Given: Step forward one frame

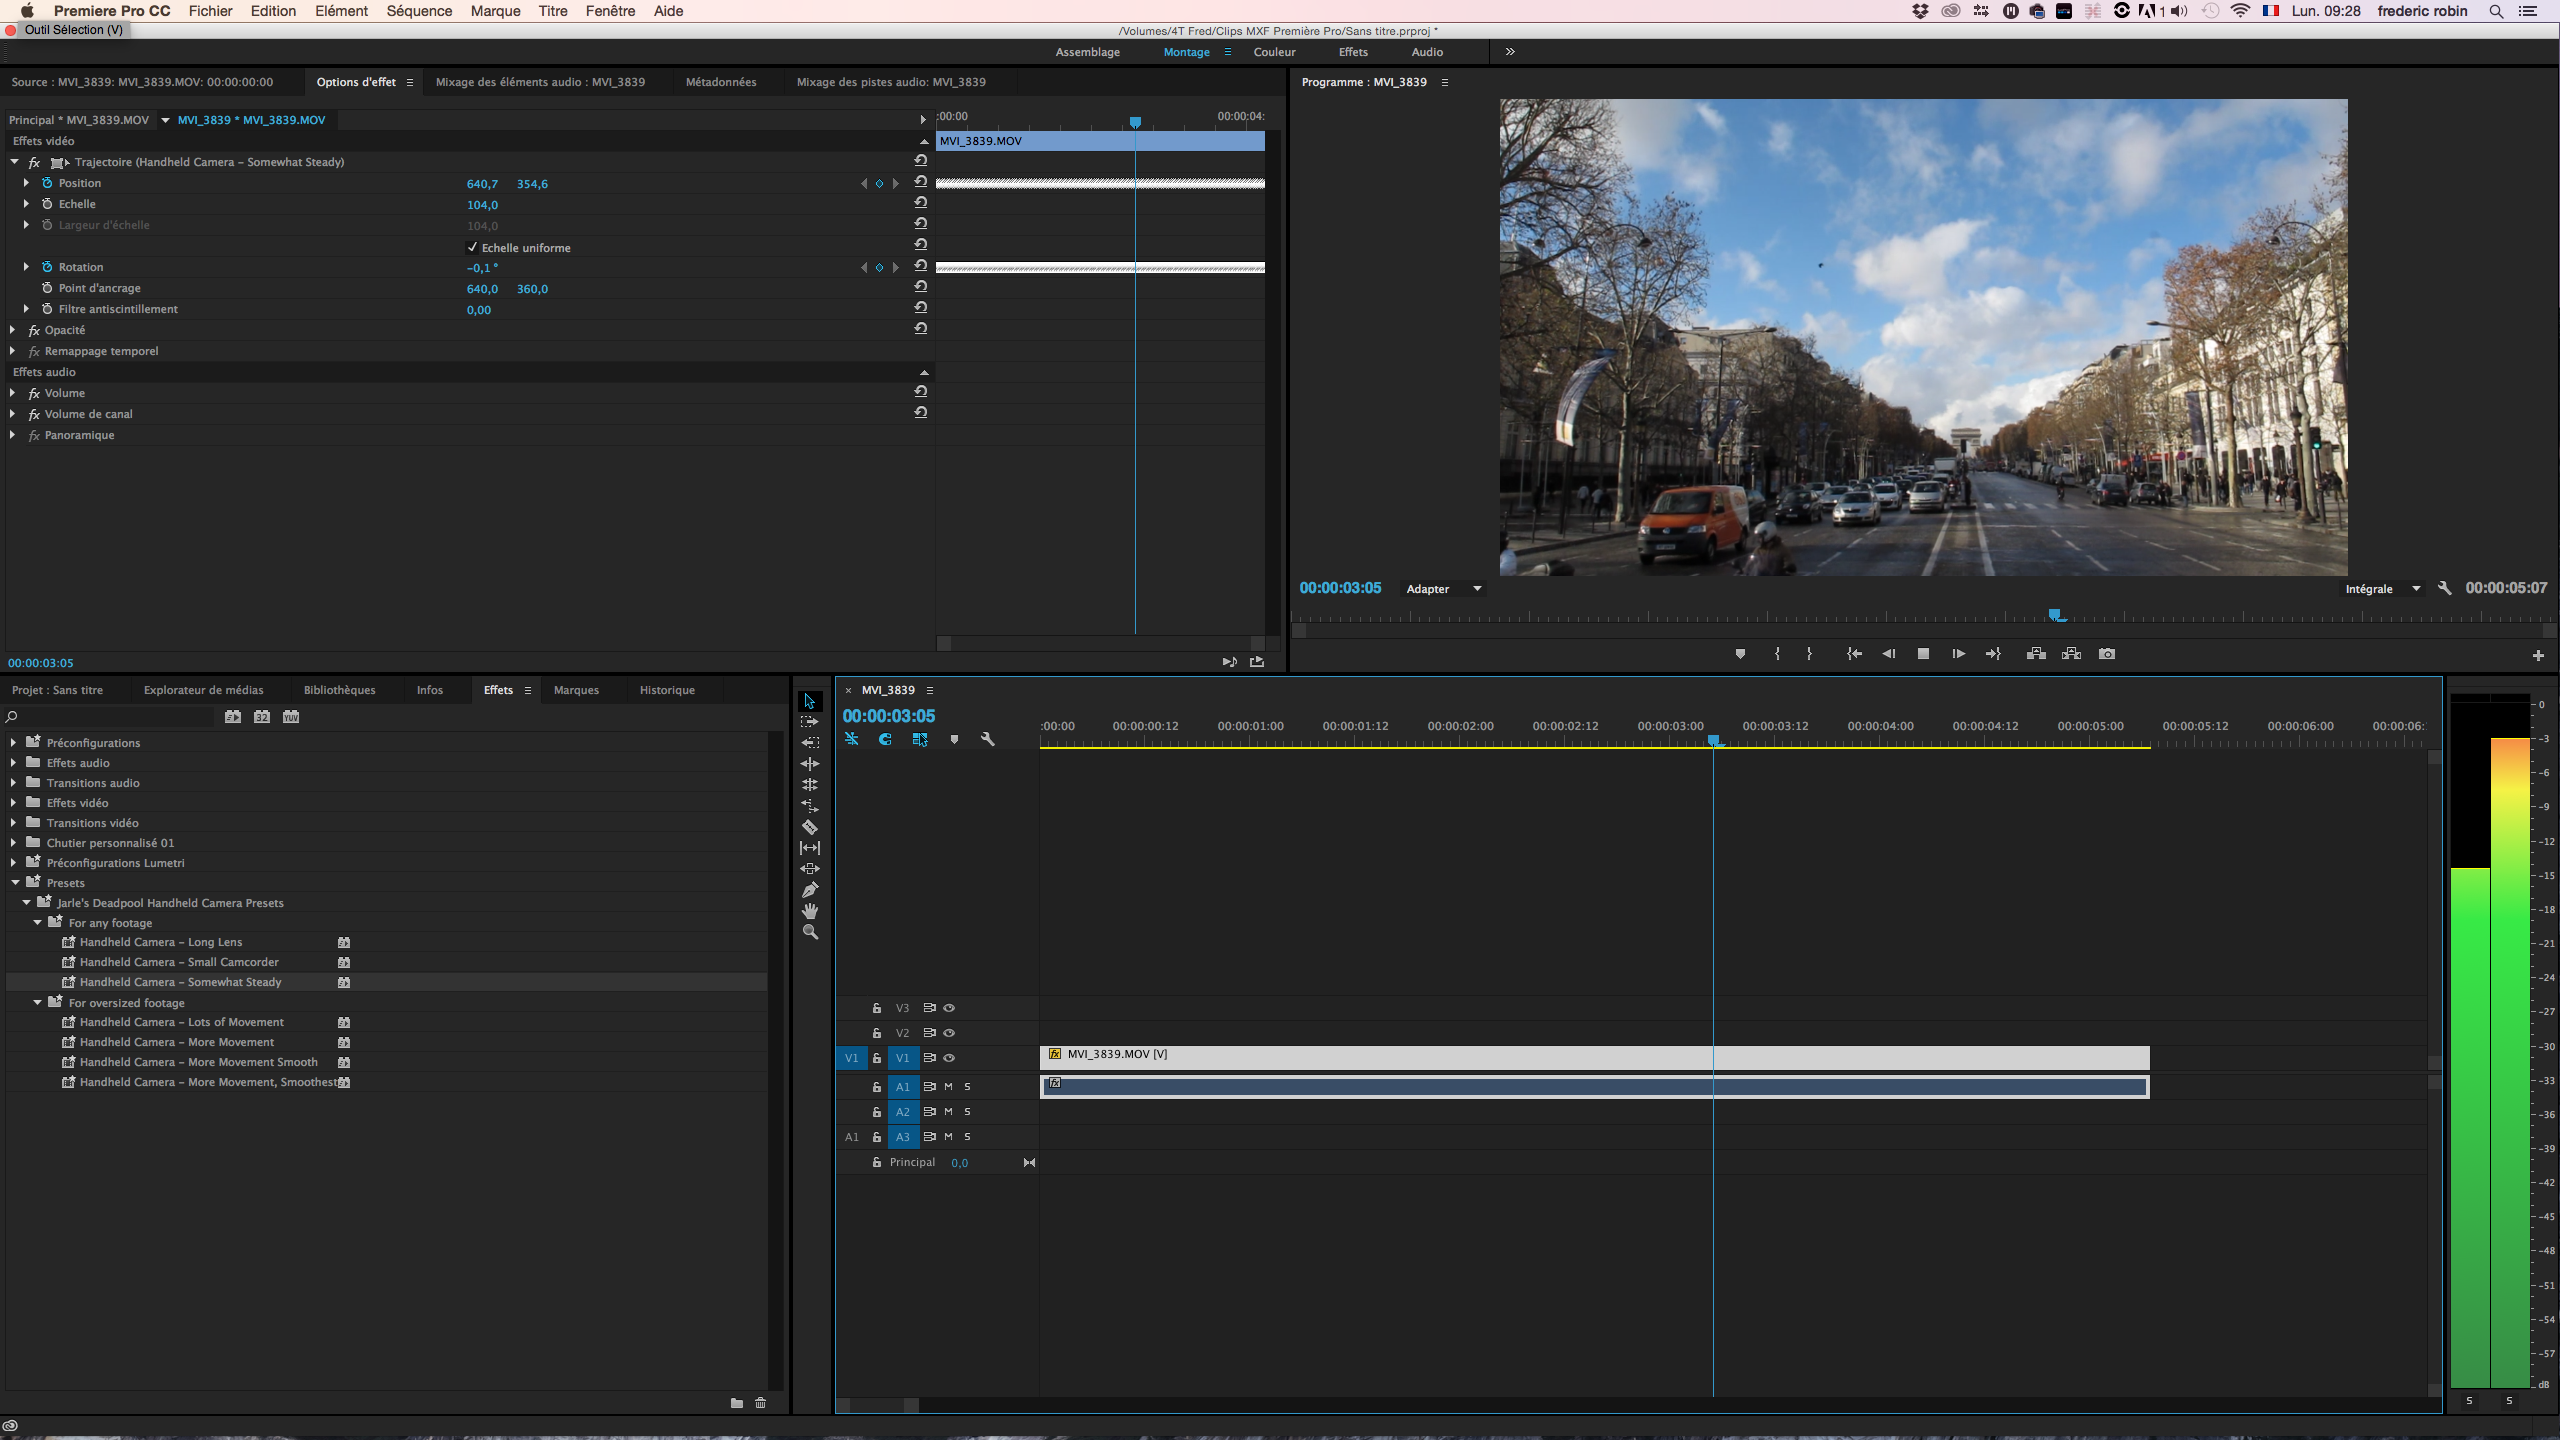Looking at the screenshot, I should tap(1958, 654).
